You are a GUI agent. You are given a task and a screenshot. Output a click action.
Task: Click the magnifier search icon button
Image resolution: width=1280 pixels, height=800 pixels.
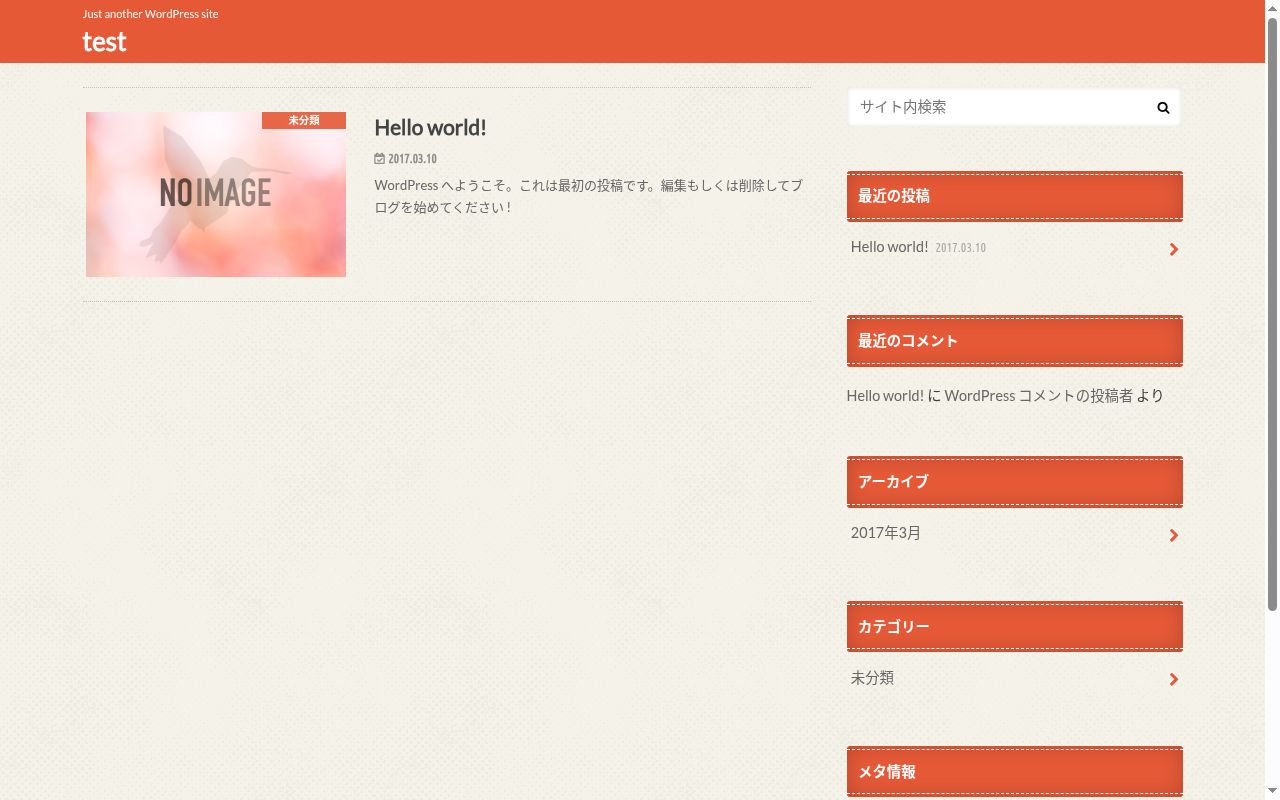pyautogui.click(x=1163, y=107)
